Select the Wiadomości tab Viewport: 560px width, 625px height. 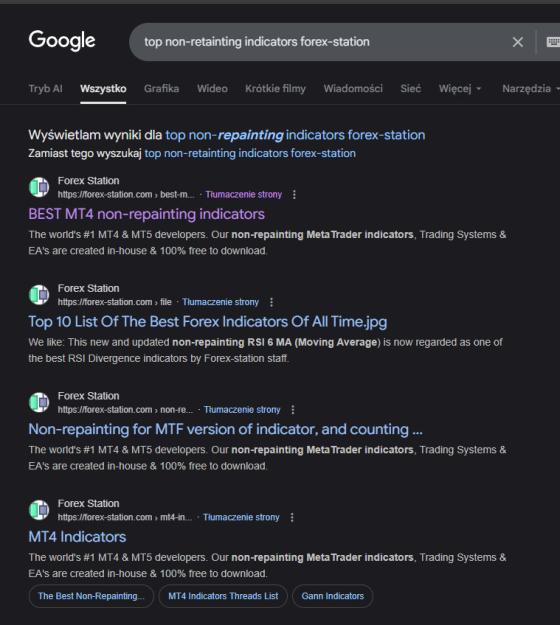pyautogui.click(x=353, y=88)
